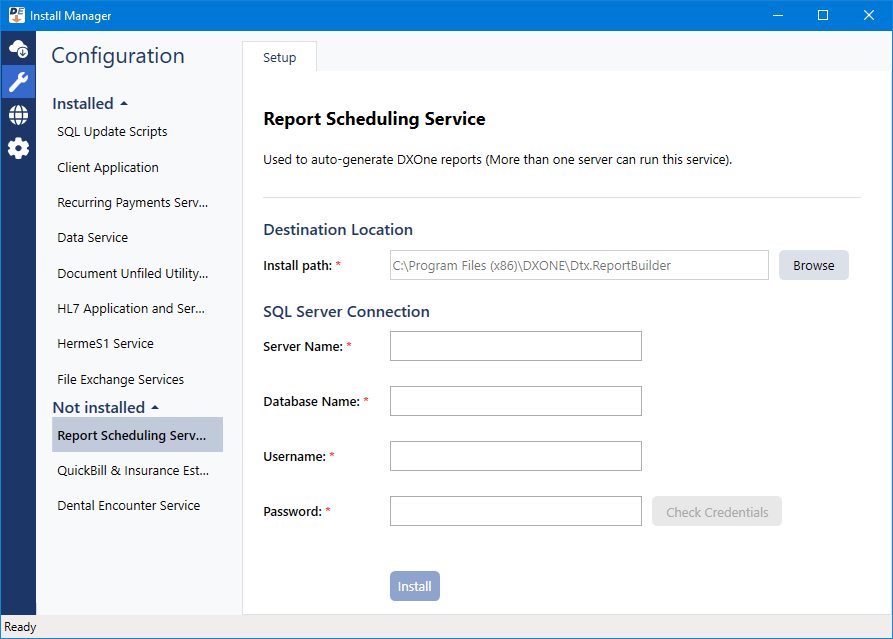Focus the Database Name field
Screen dimensions: 893x639
515,401
